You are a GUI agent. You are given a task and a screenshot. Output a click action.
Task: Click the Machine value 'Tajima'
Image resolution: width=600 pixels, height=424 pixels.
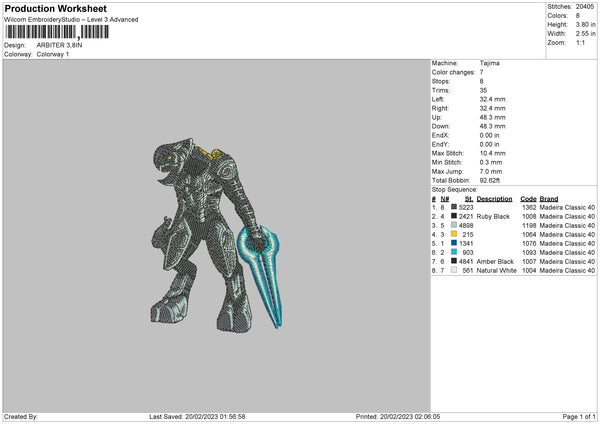tap(489, 63)
